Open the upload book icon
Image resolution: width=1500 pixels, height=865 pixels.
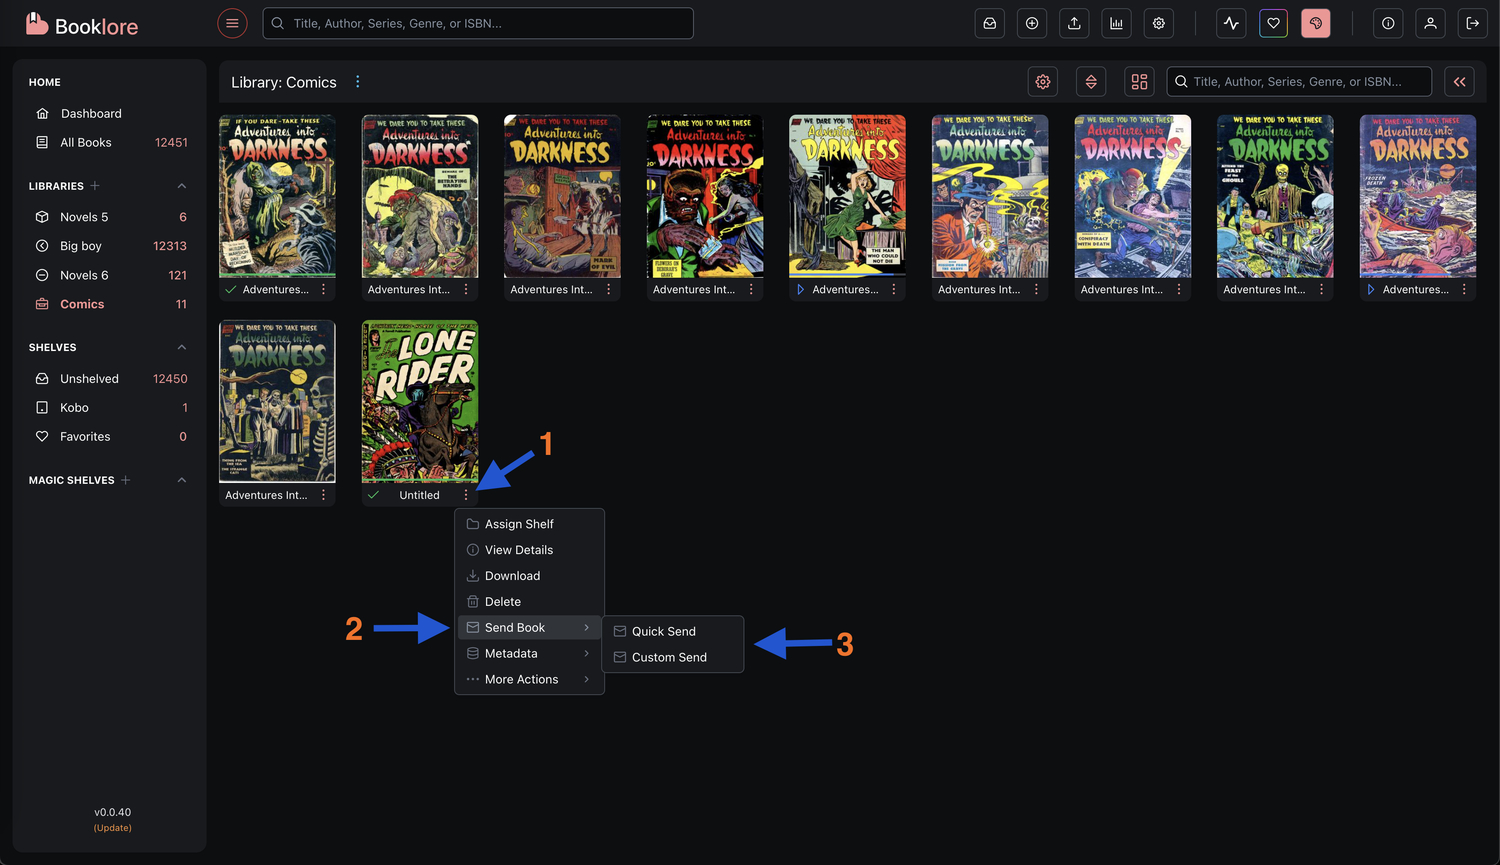1074,23
